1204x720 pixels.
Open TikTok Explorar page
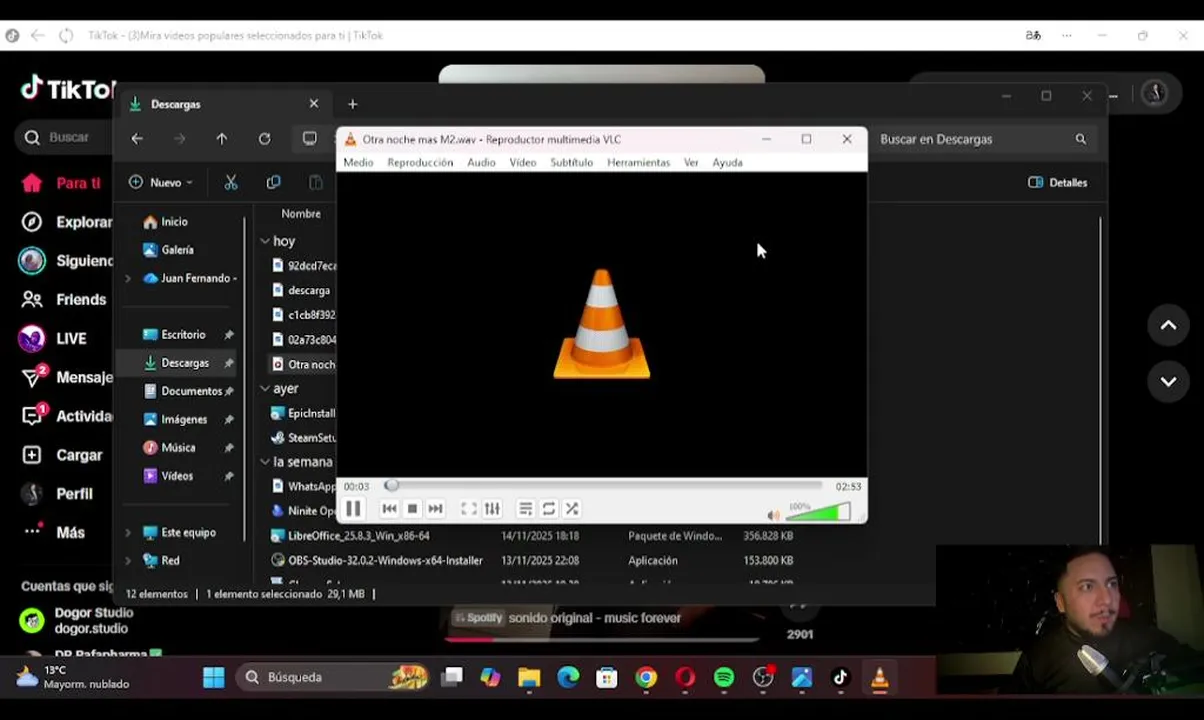67,222
